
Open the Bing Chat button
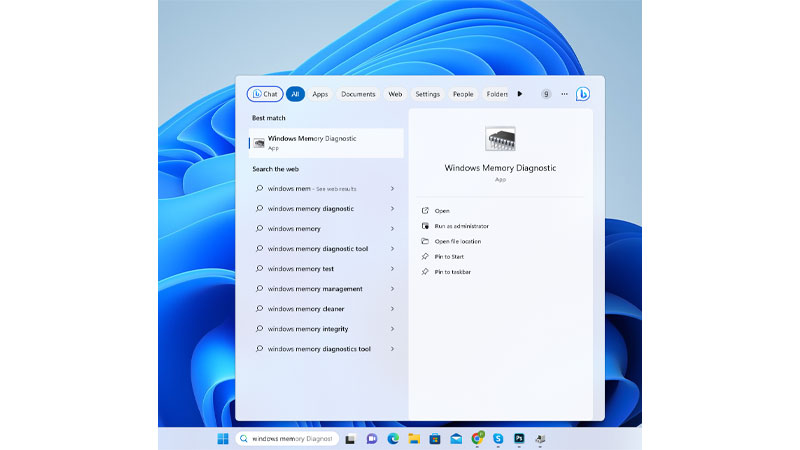[x=265, y=94]
